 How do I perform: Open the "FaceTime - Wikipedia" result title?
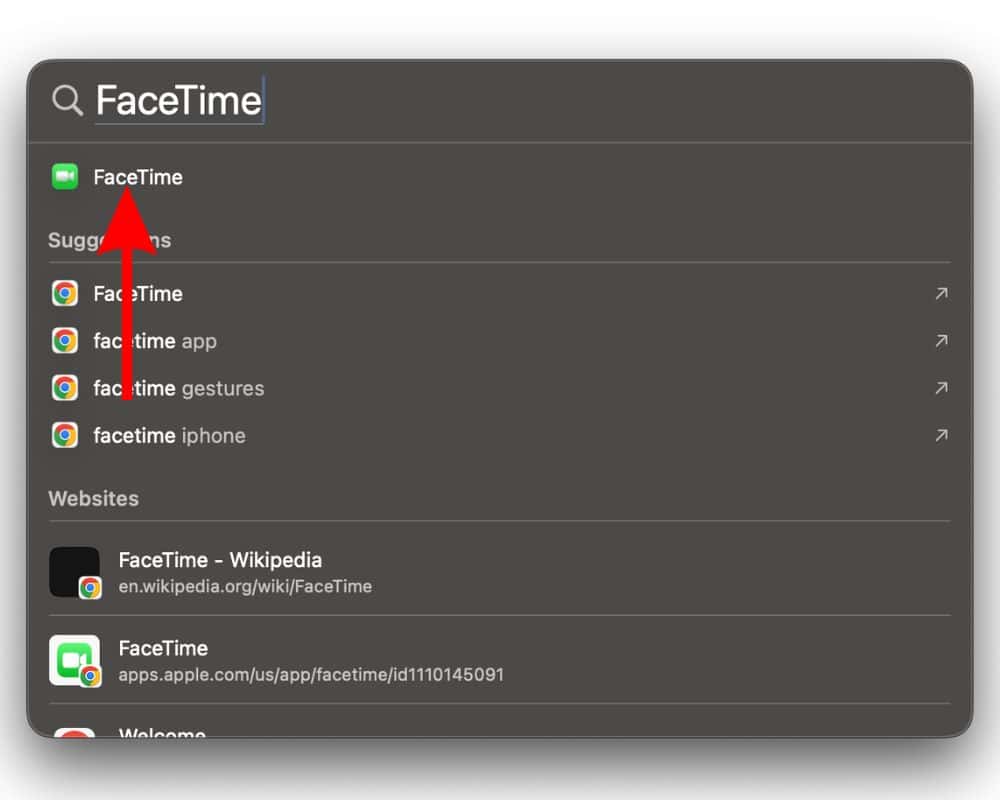[220, 560]
